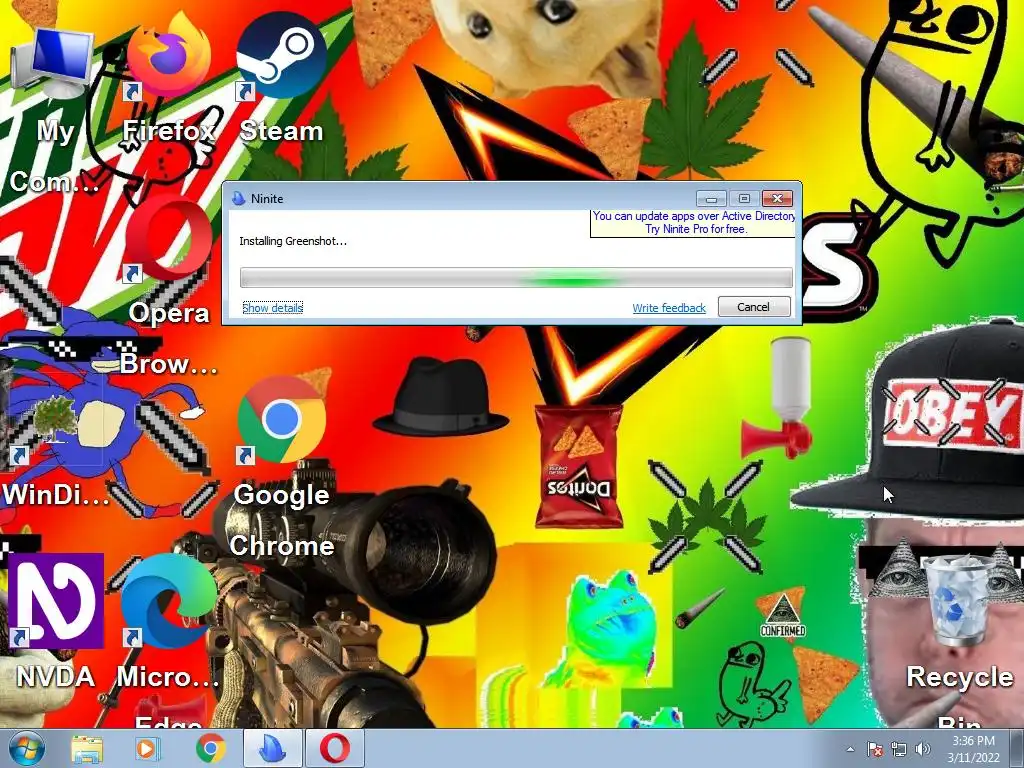This screenshot has height=768, width=1024.
Task: Click the Ninite title bar icon
Action: pyautogui.click(x=239, y=199)
